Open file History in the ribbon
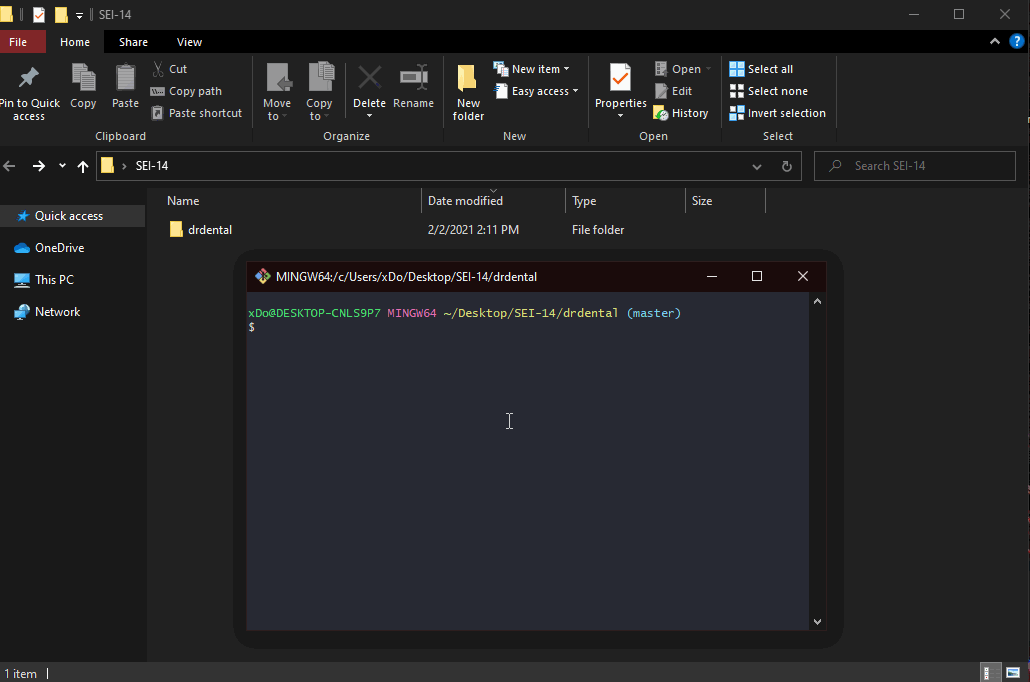The image size is (1030, 682). click(681, 113)
